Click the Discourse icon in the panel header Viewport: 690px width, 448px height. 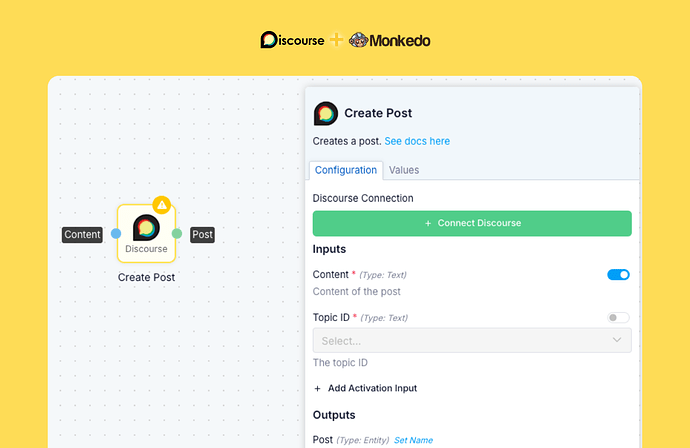coord(326,114)
